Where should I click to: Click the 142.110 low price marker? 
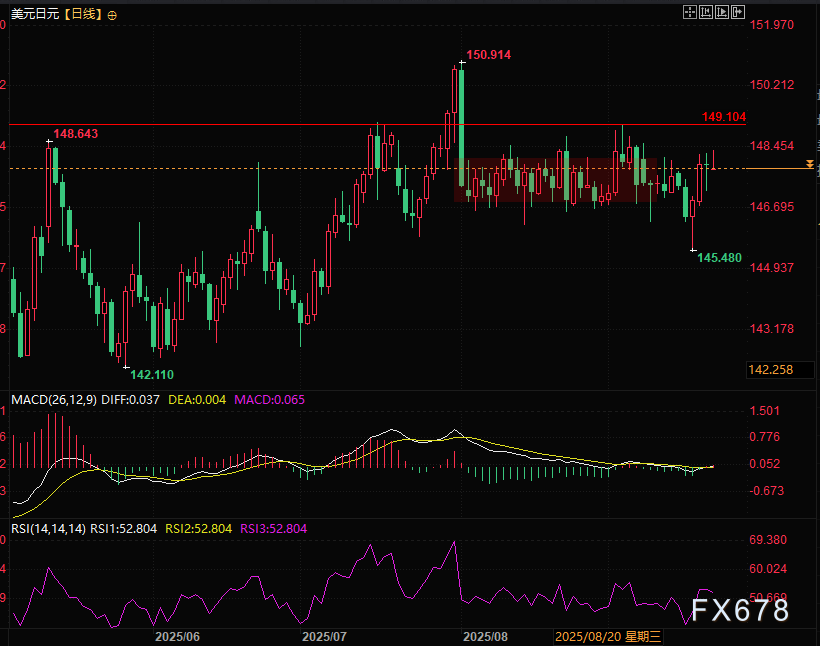coord(152,374)
